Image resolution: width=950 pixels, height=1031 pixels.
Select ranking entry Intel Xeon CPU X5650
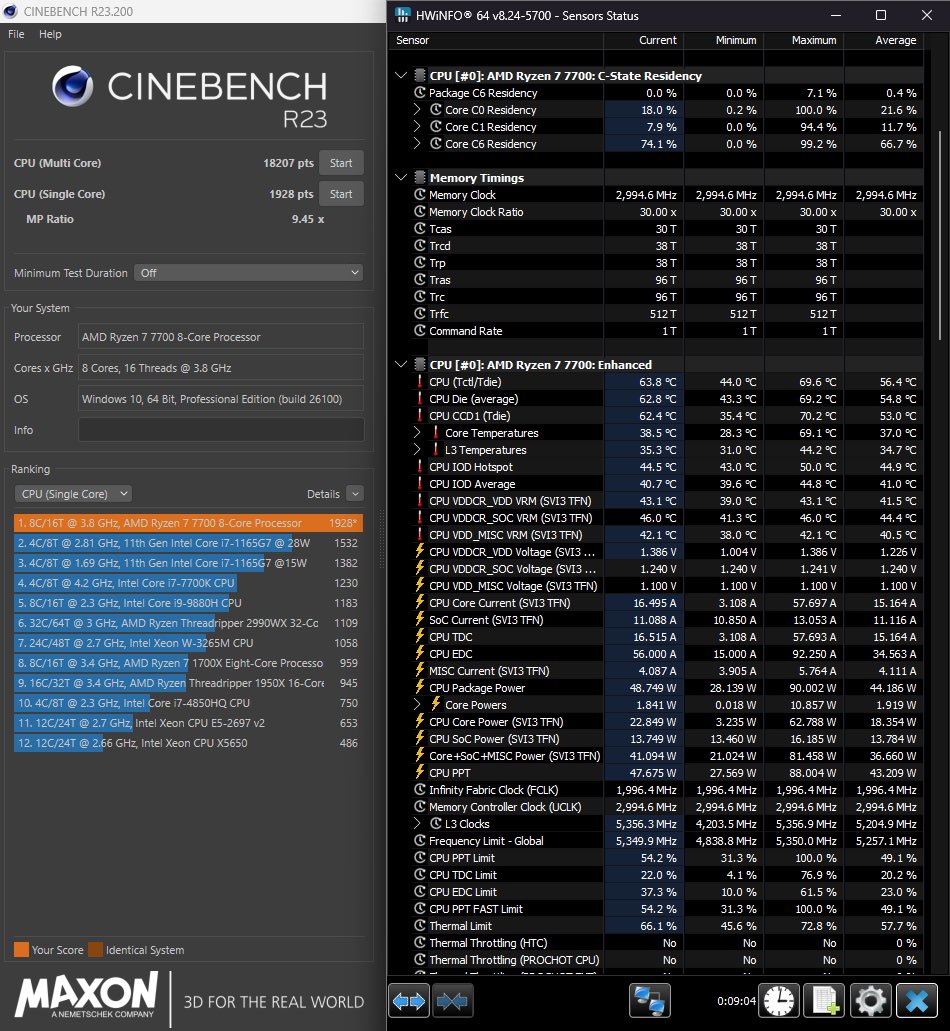pos(188,743)
